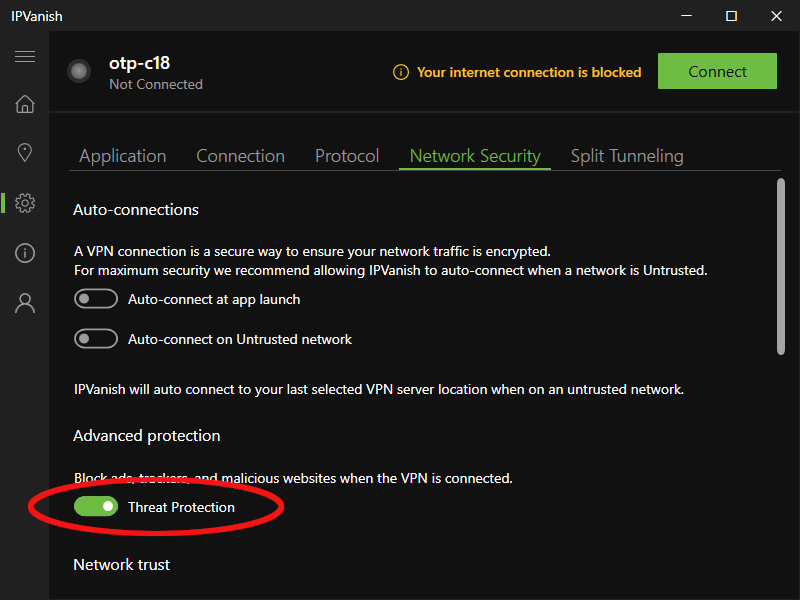Switch to the Connection tab
Image resolution: width=800 pixels, height=600 pixels.
click(240, 156)
